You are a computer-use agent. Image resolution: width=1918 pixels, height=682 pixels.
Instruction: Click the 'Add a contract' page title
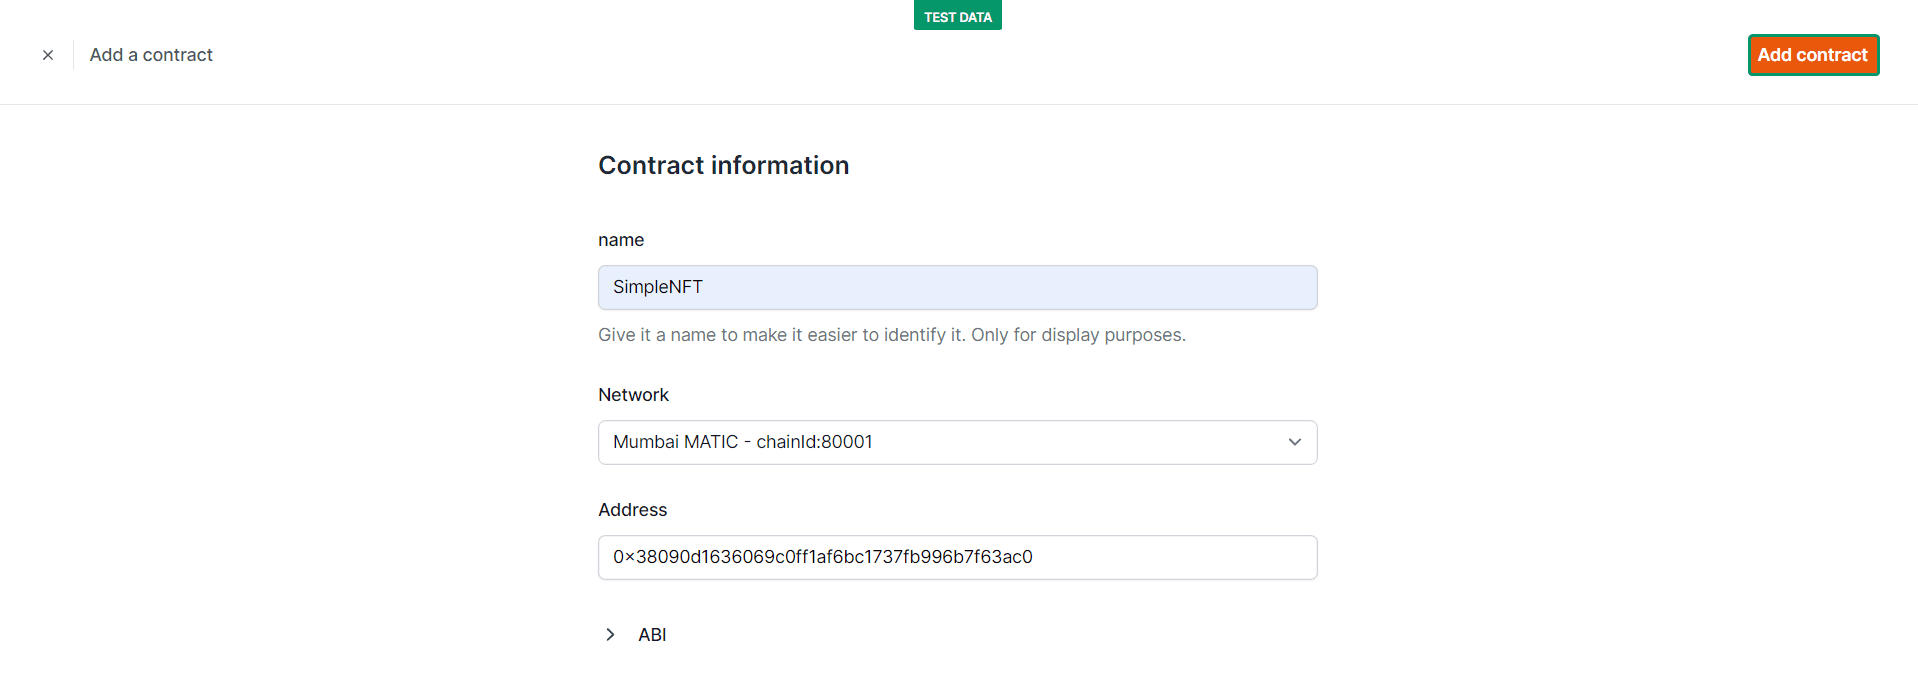(x=151, y=55)
